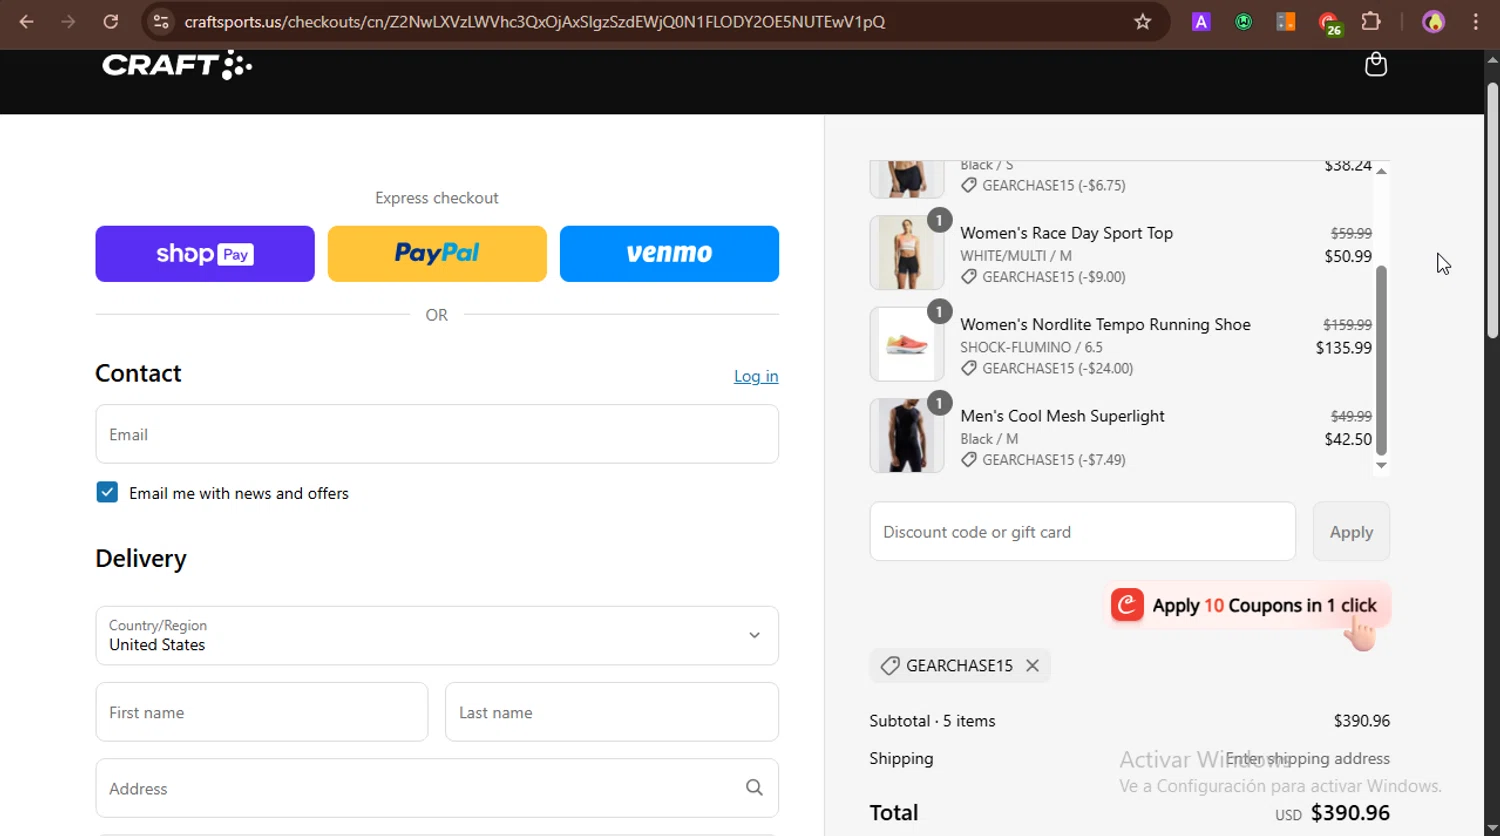Focus the Address input field
The height and width of the screenshot is (836, 1500).
pyautogui.click(x=437, y=788)
